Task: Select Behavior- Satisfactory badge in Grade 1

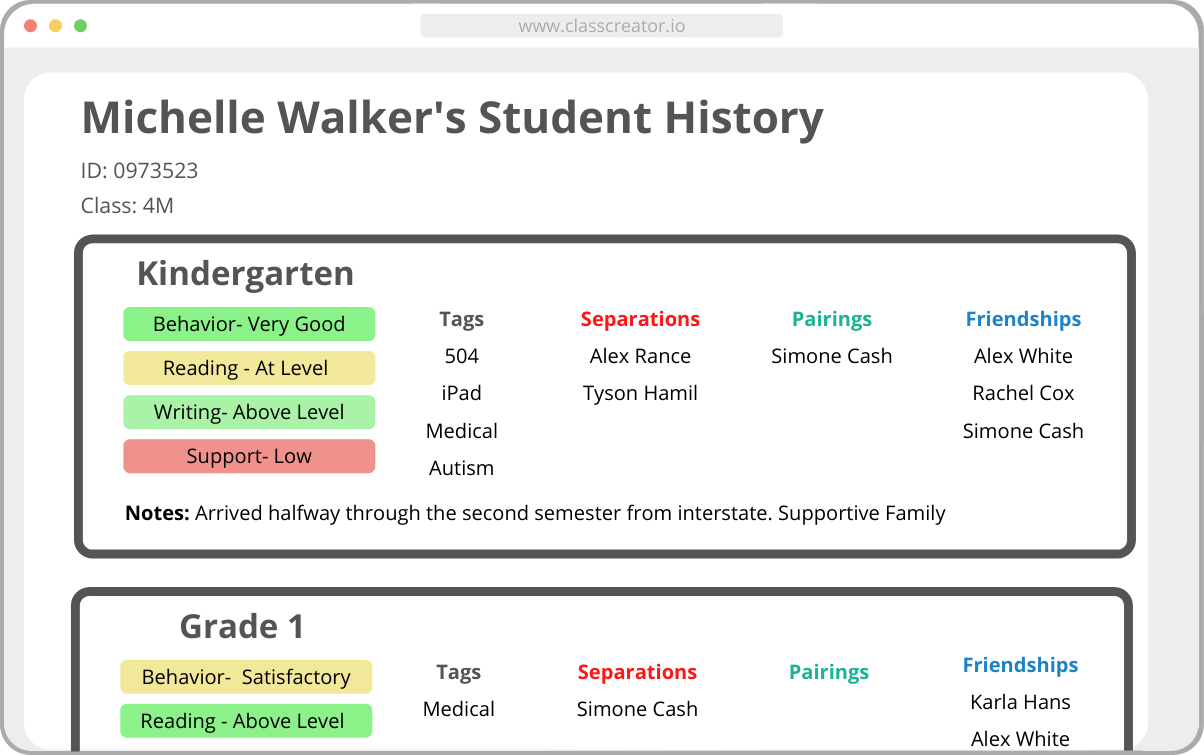Action: coord(246,677)
